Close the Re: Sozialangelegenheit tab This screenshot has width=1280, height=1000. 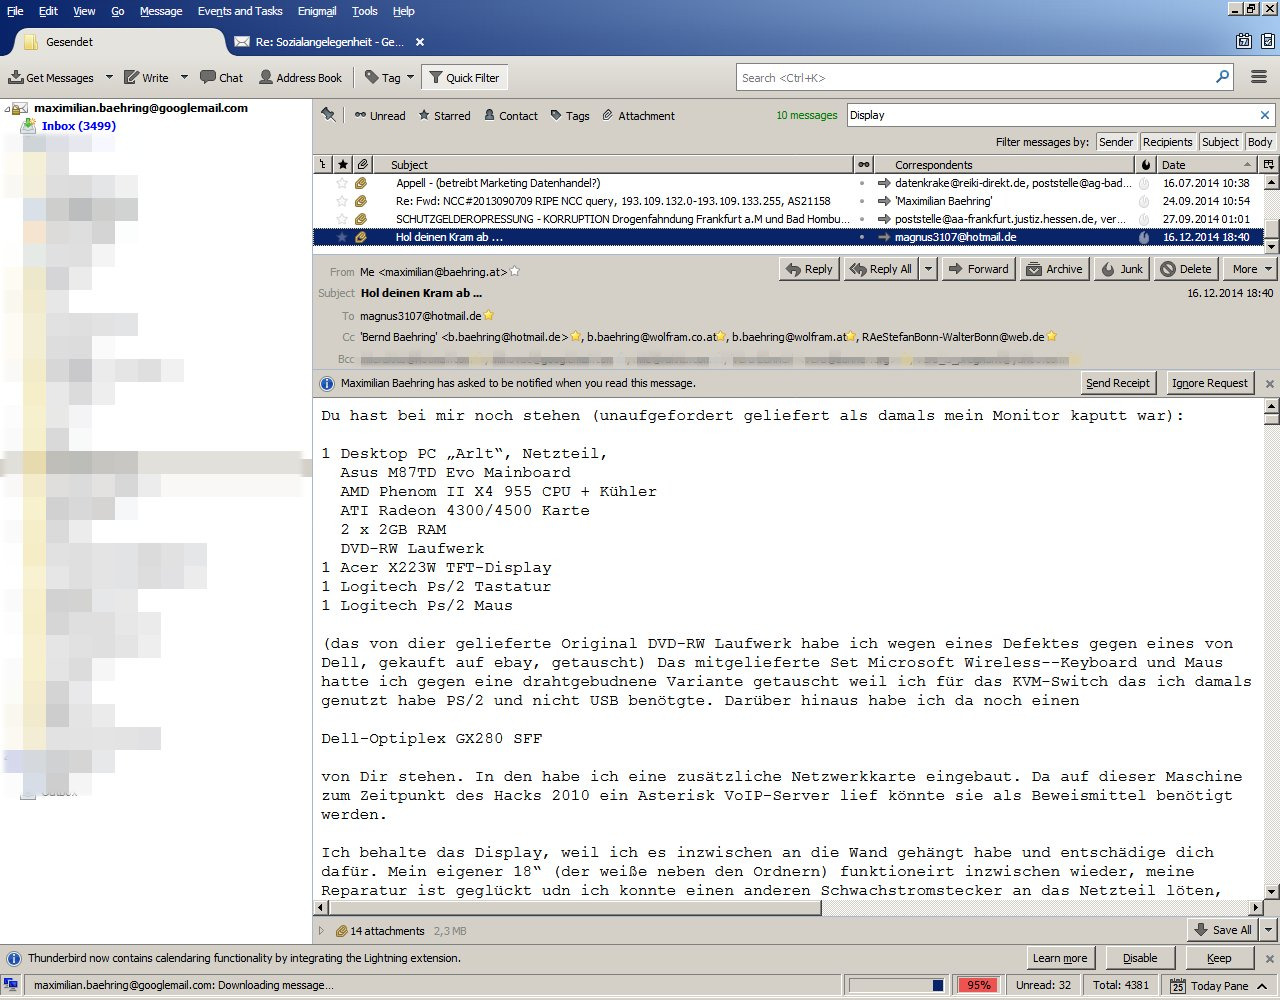420,42
